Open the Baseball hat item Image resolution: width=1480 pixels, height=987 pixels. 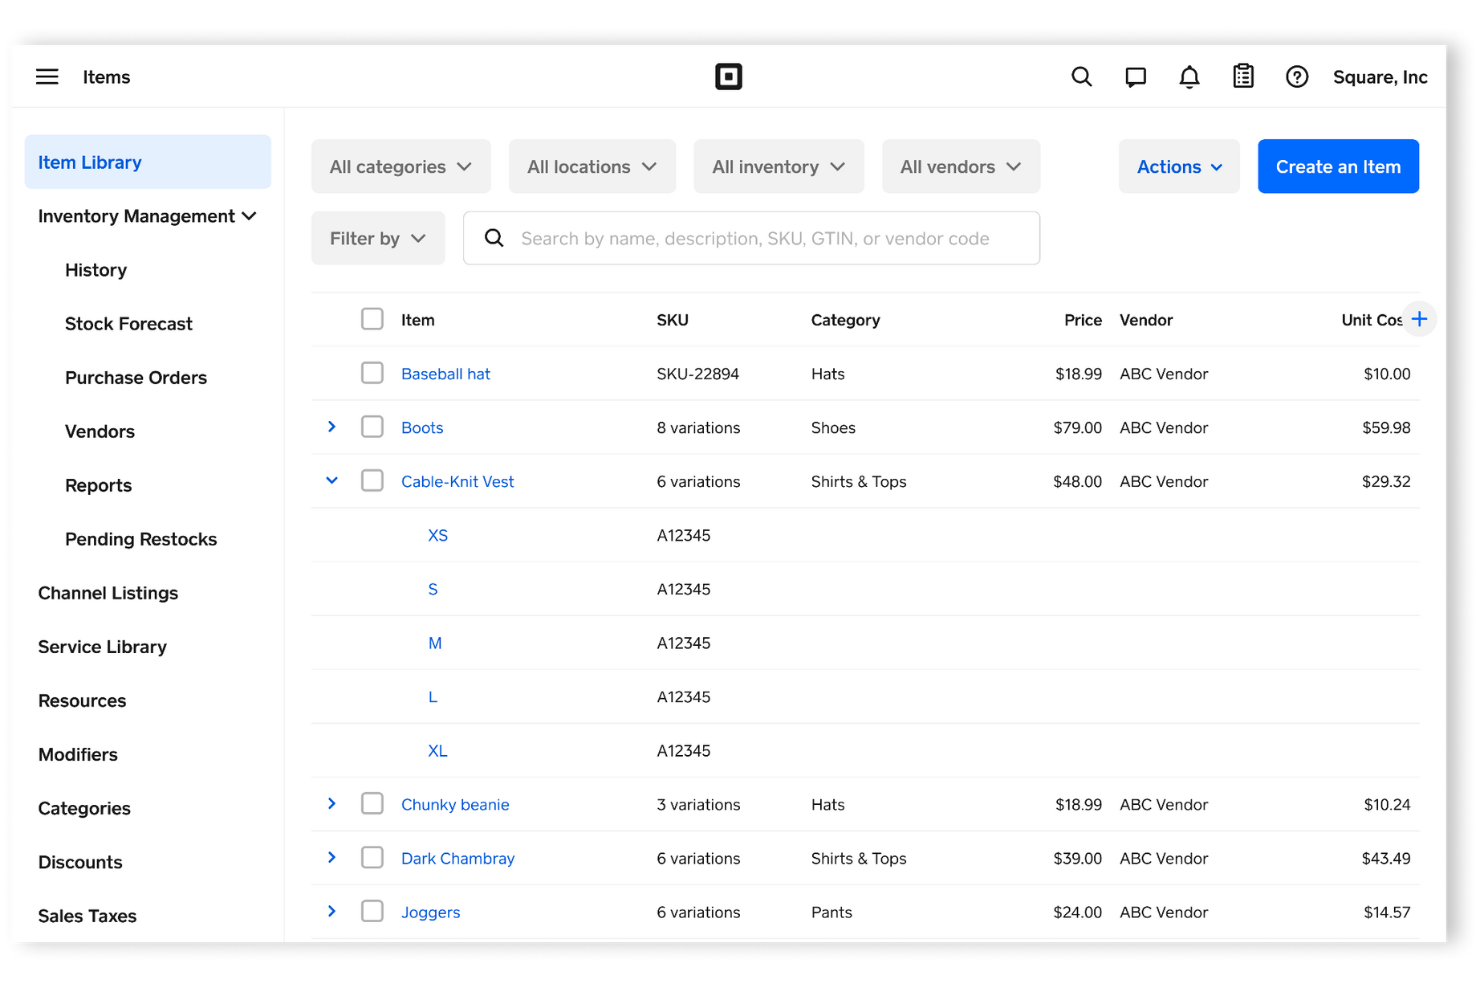(x=446, y=374)
